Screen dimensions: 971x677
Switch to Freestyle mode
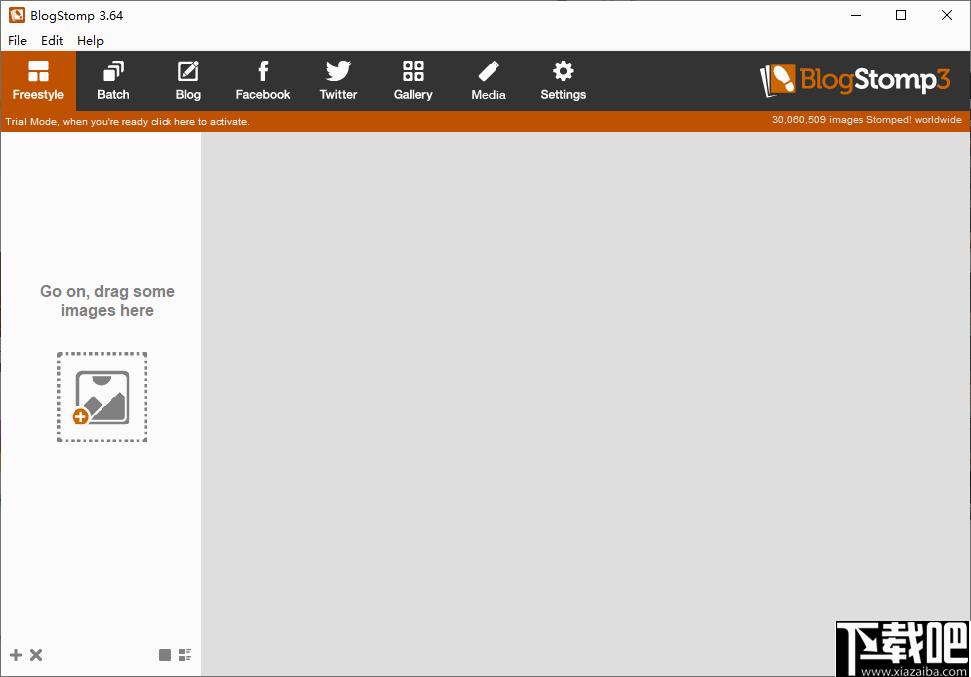(x=38, y=81)
